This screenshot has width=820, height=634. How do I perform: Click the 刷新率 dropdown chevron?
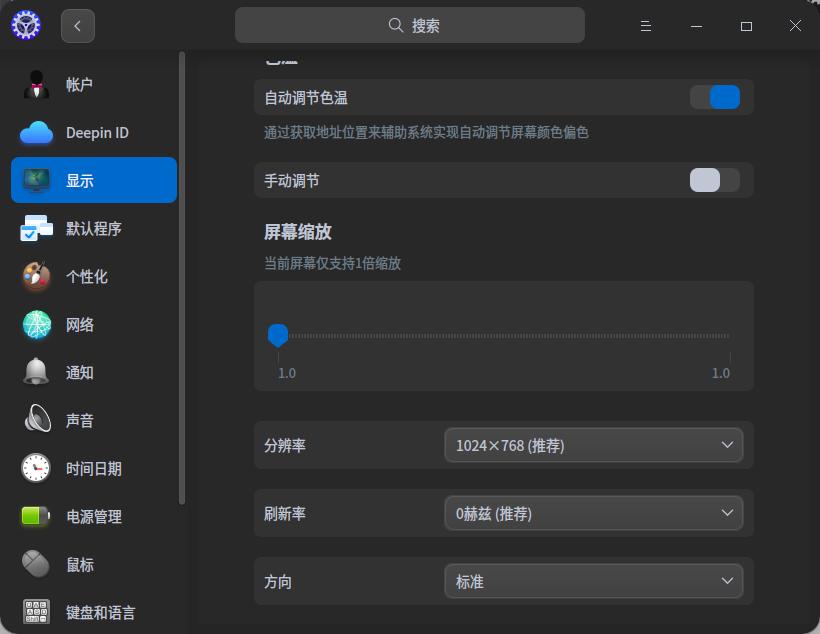click(727, 513)
